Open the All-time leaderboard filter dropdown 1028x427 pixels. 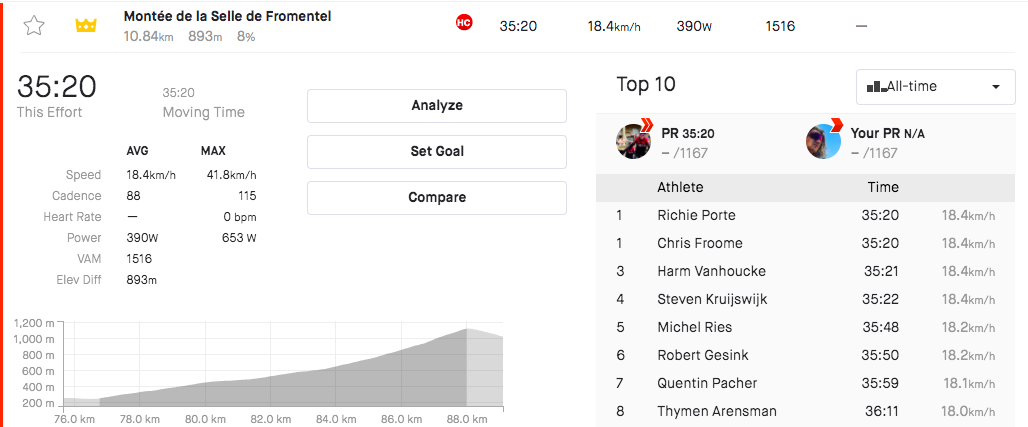pyautogui.click(x=936, y=87)
